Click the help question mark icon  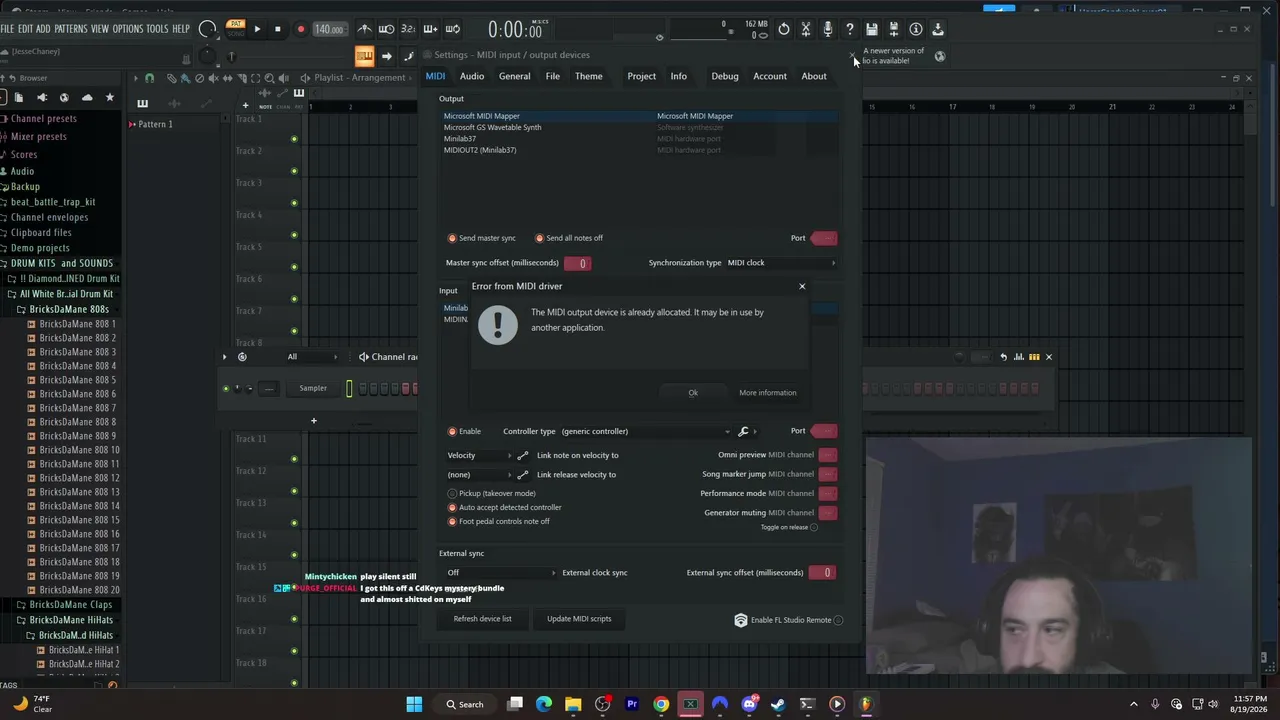click(x=849, y=29)
